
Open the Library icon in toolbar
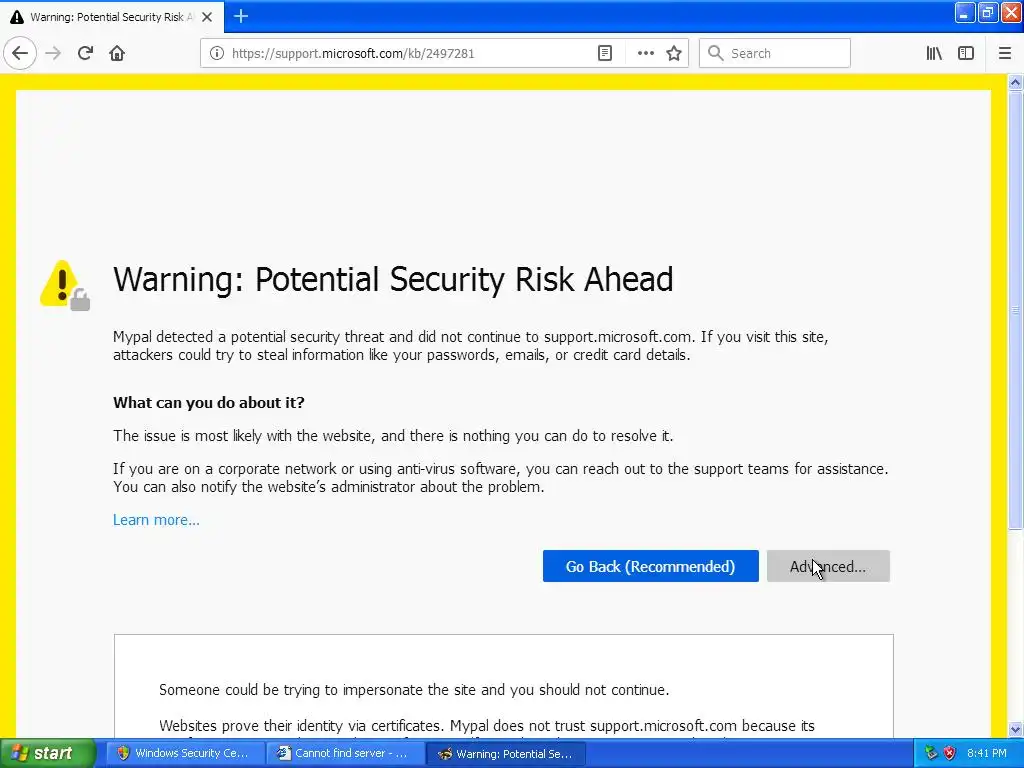click(934, 54)
